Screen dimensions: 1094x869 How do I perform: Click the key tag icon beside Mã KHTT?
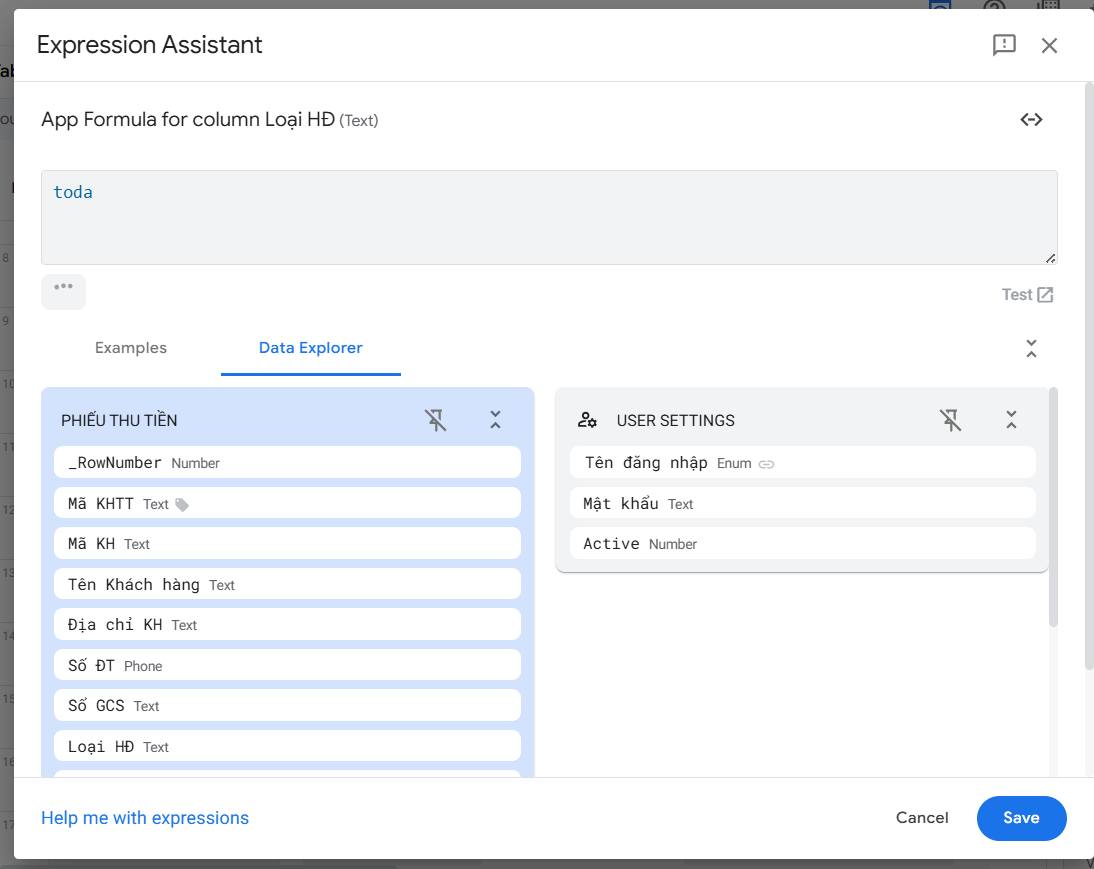pos(182,504)
